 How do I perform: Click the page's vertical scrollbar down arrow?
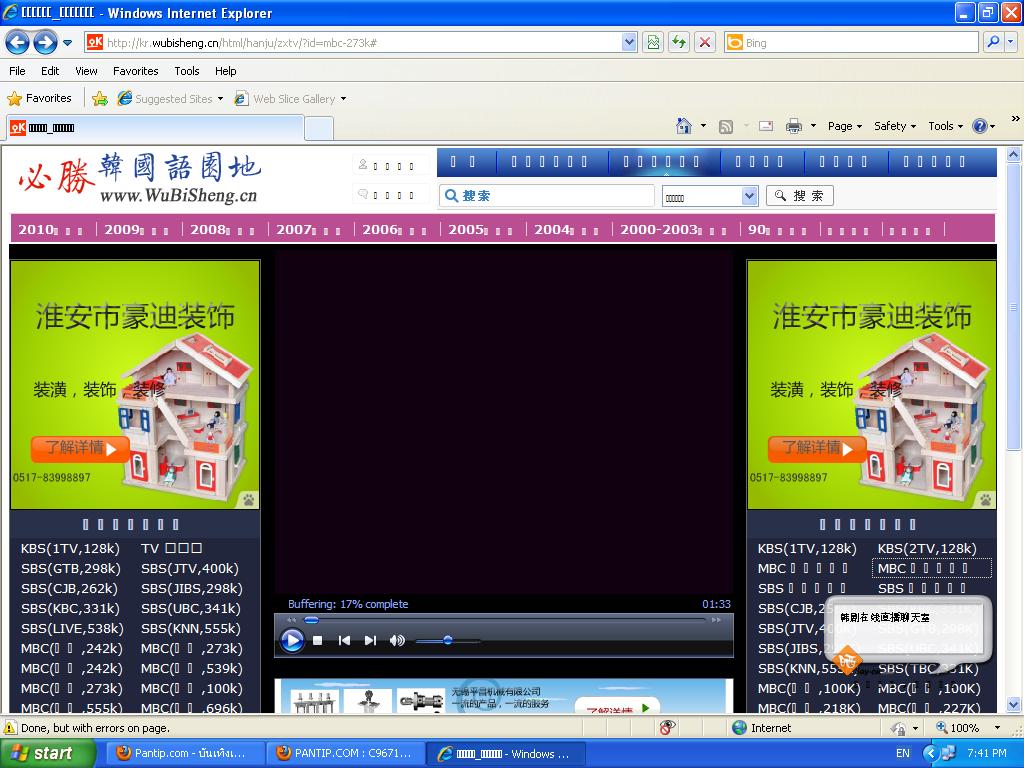click(x=1013, y=705)
